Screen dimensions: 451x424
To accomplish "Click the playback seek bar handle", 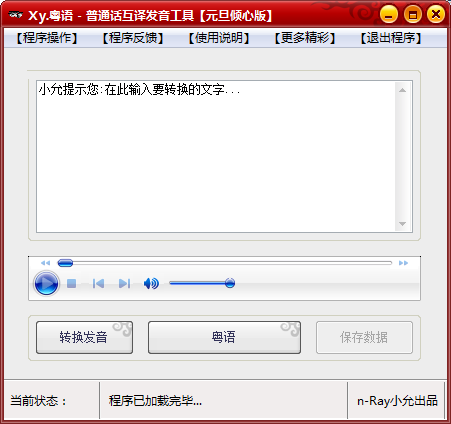I will pos(65,263).
